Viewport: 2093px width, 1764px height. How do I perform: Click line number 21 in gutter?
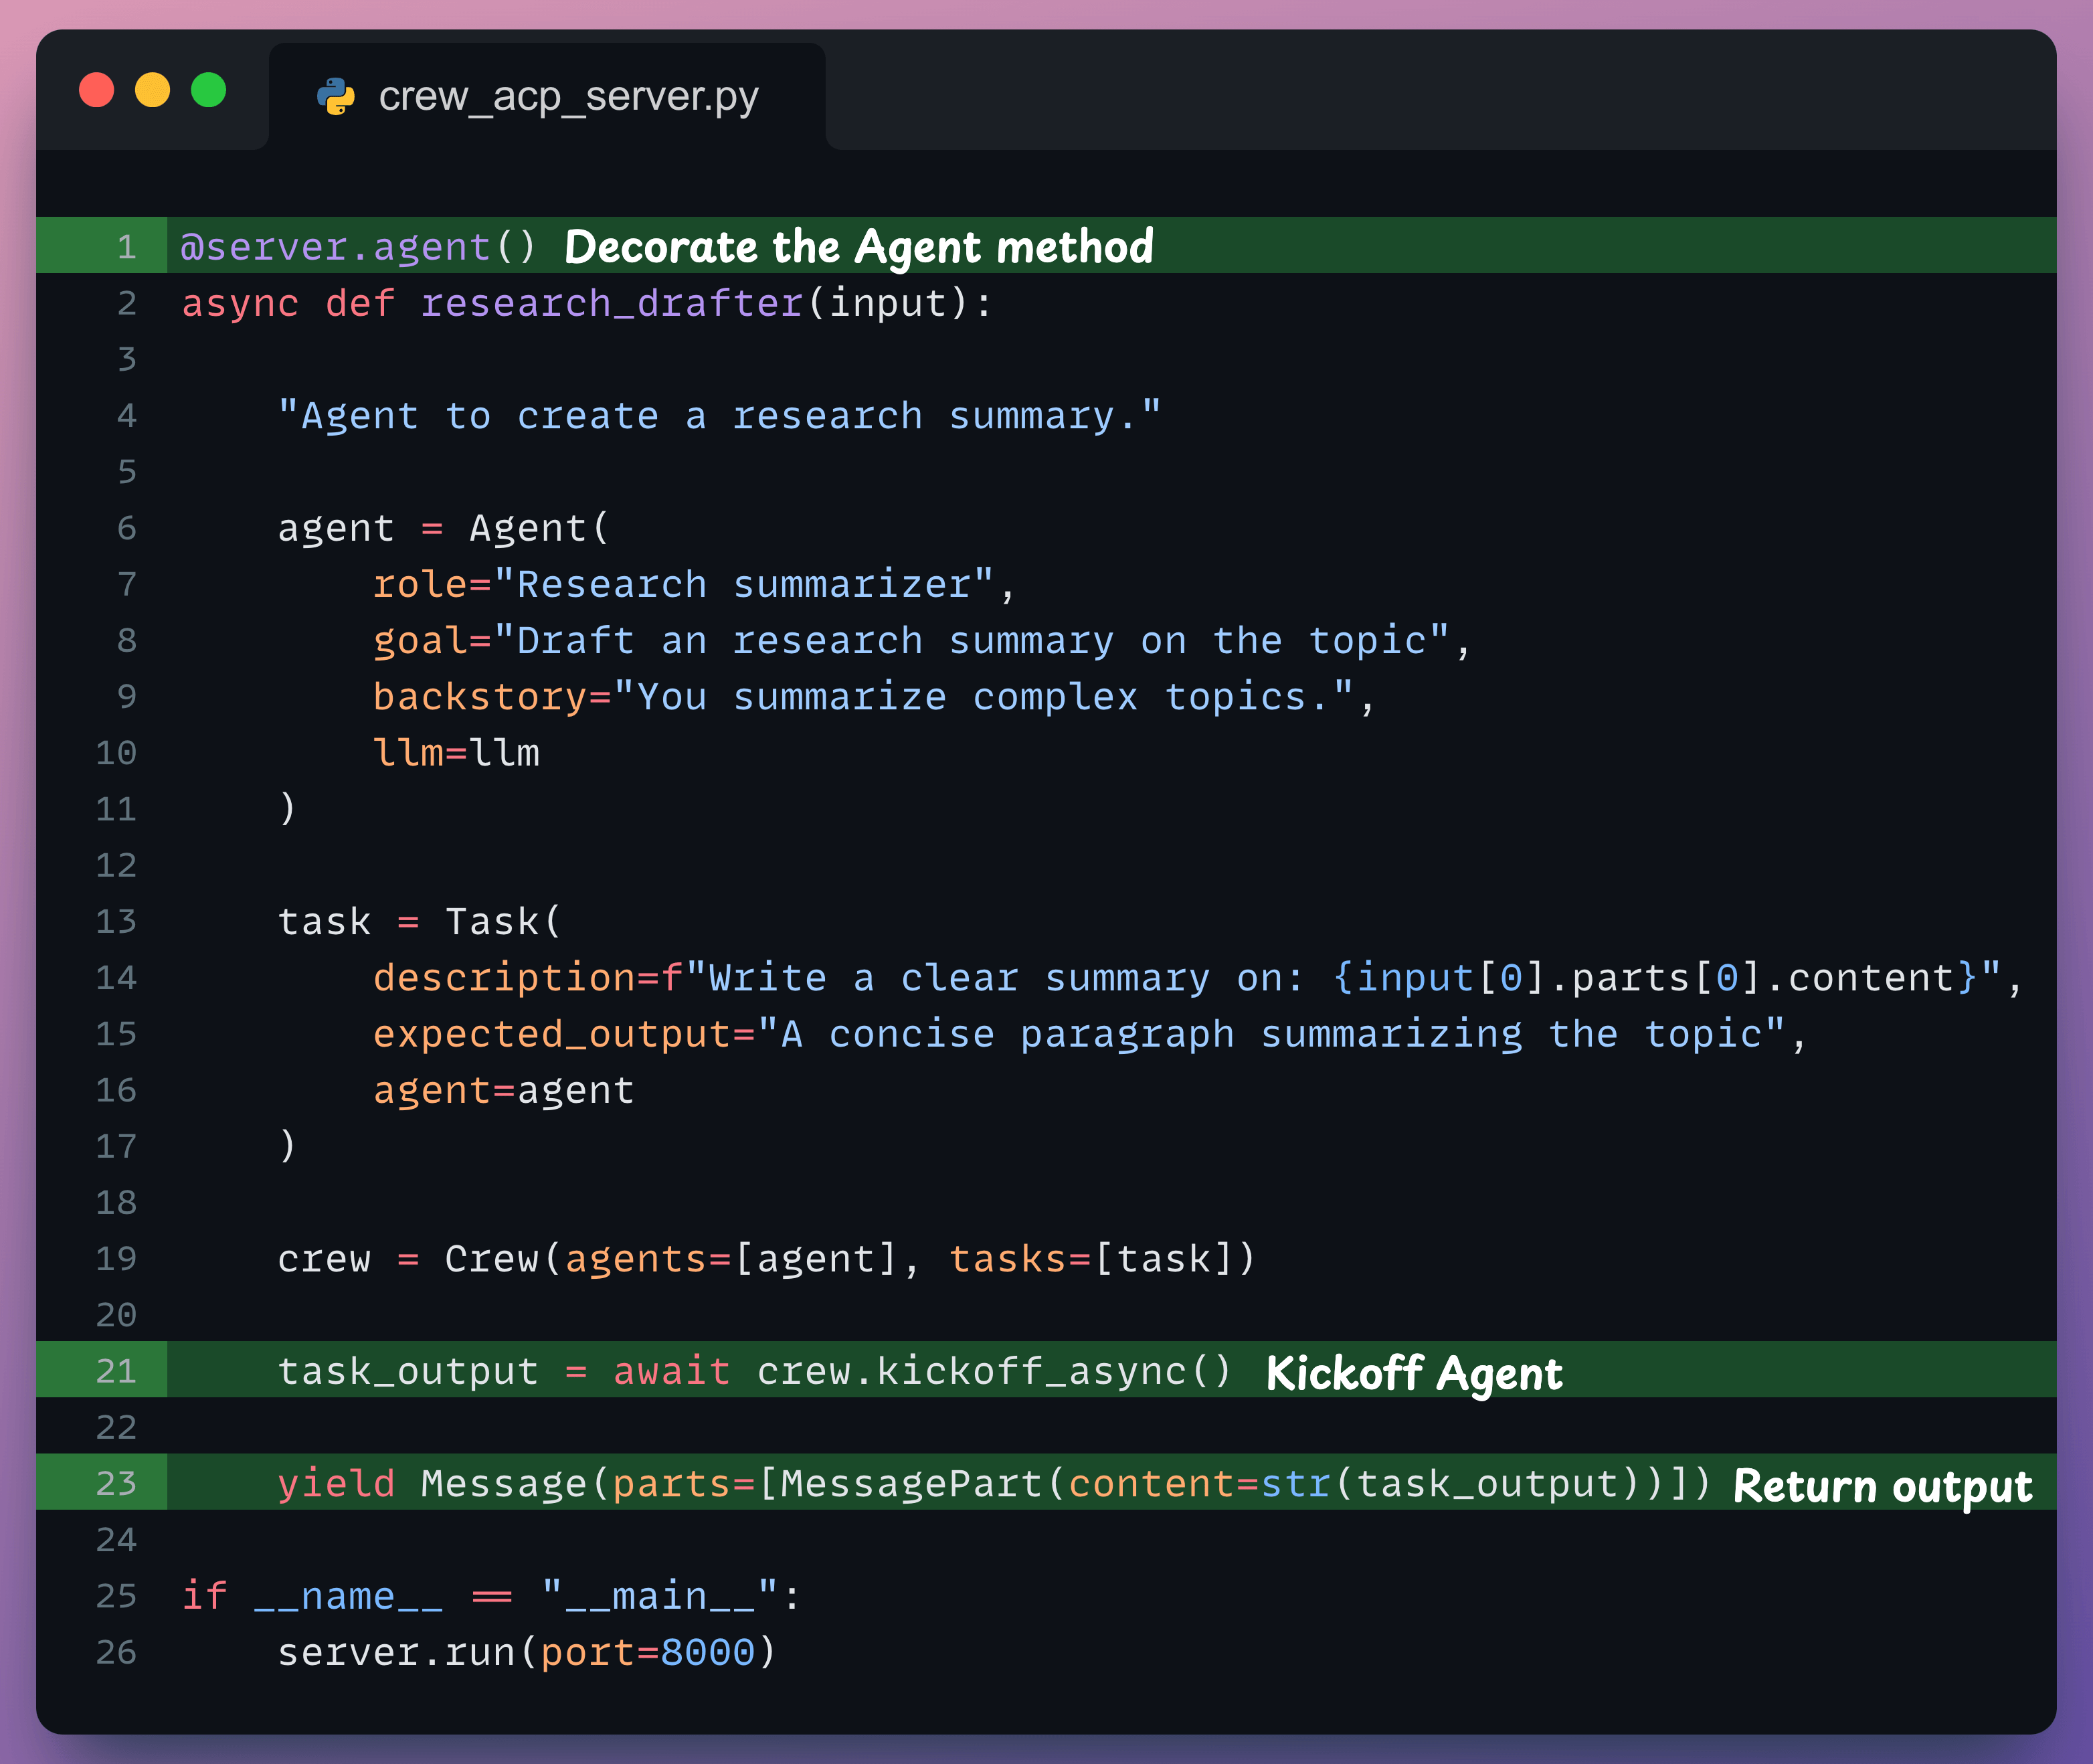point(116,1371)
